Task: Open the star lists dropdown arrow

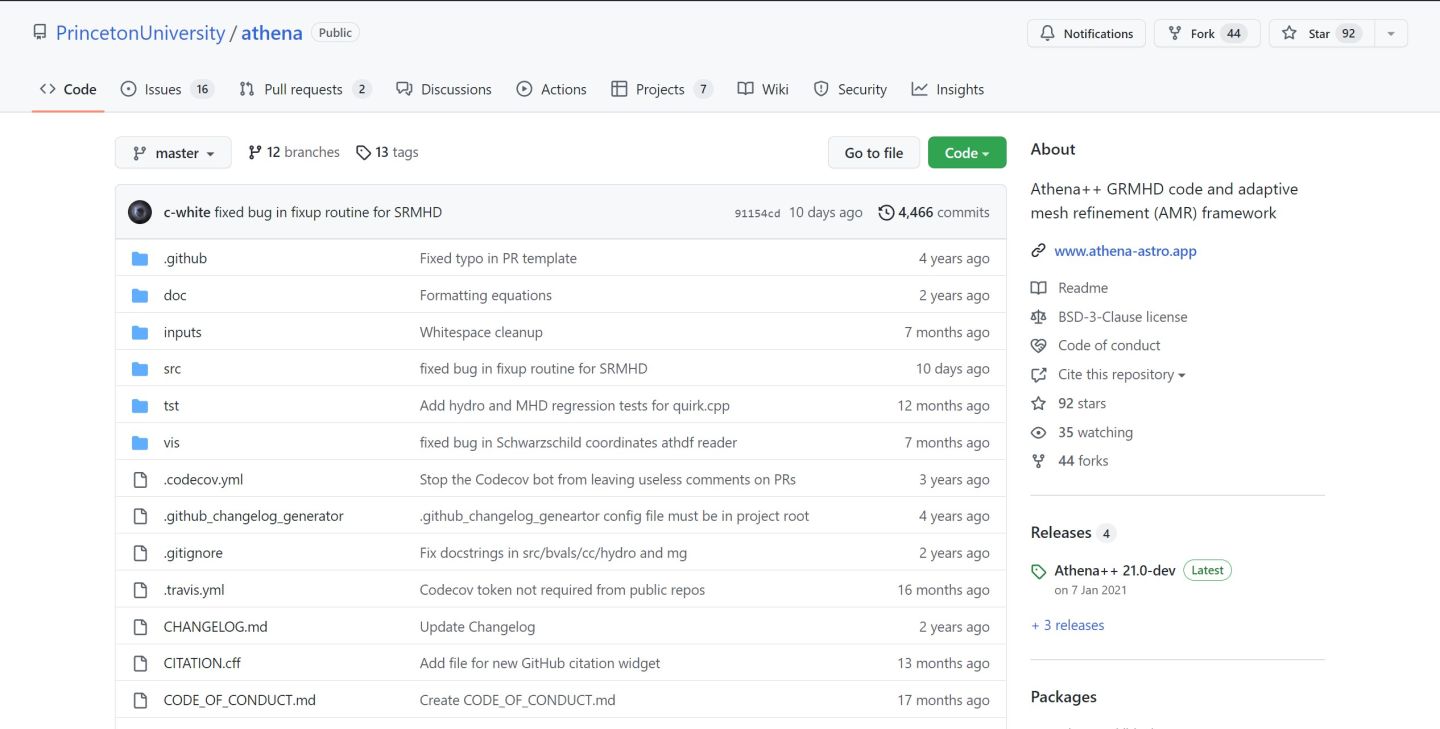Action: [x=1390, y=33]
